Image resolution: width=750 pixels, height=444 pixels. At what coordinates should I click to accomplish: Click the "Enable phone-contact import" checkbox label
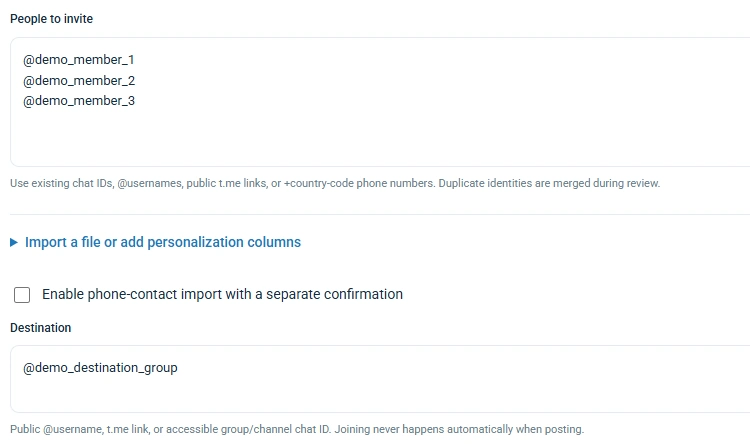coord(222,294)
